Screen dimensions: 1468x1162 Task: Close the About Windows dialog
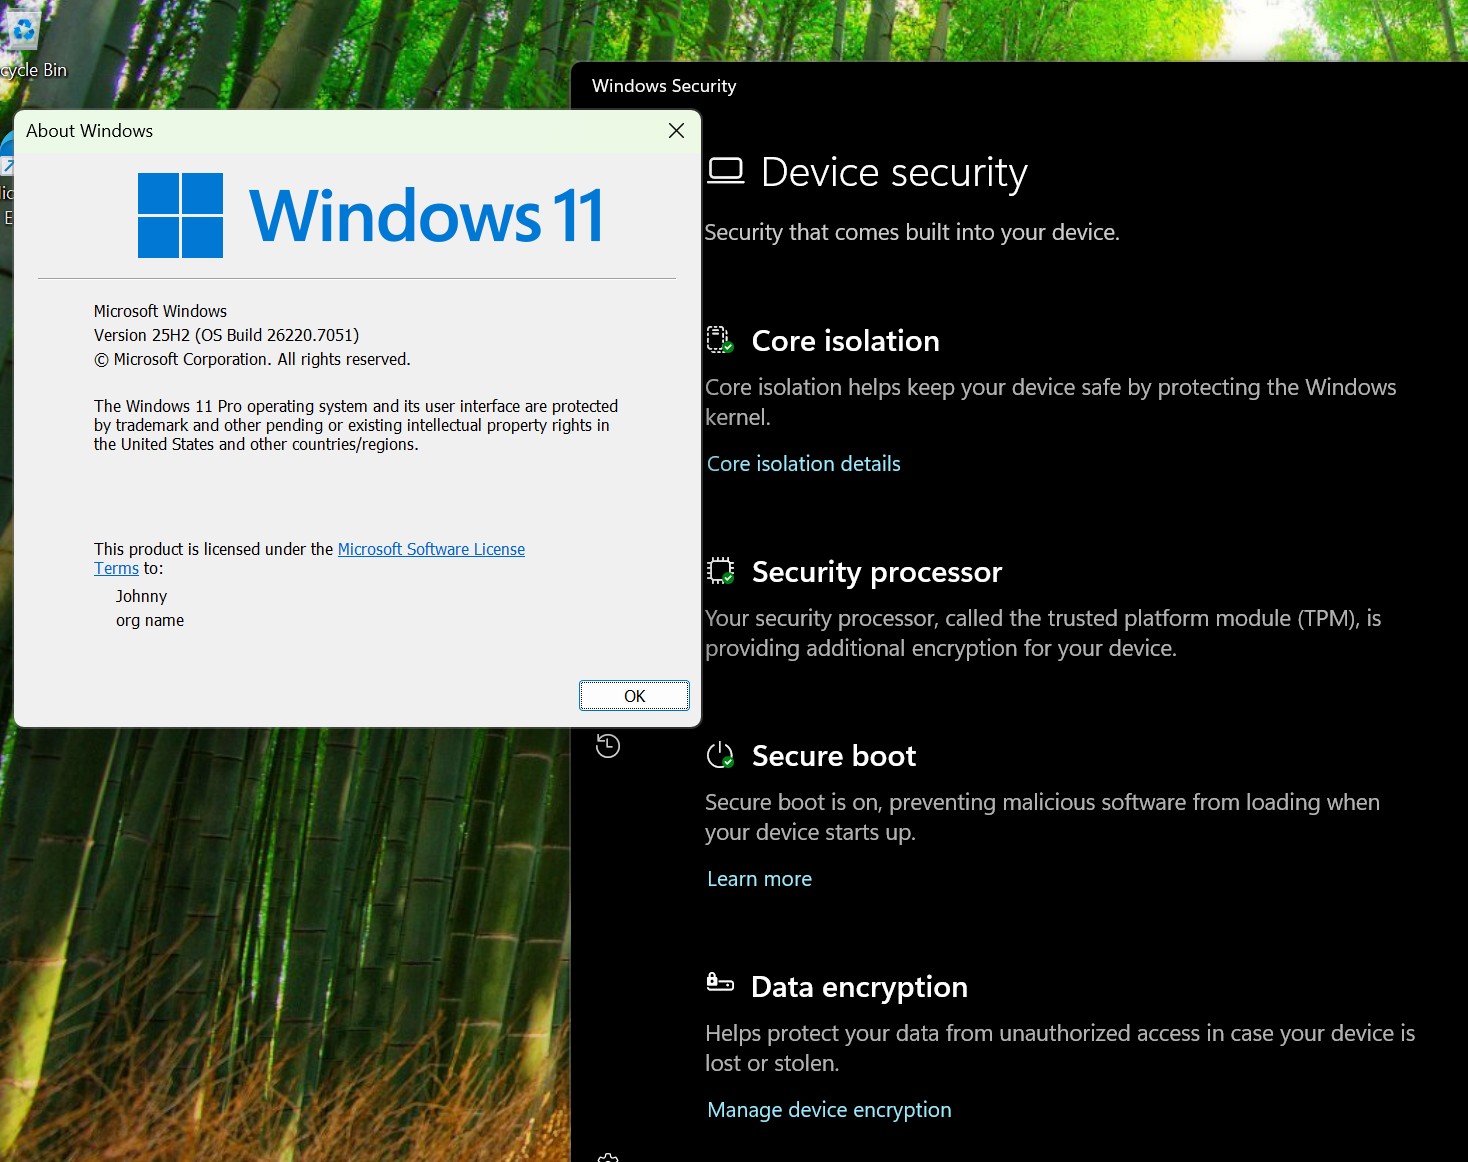coord(676,131)
